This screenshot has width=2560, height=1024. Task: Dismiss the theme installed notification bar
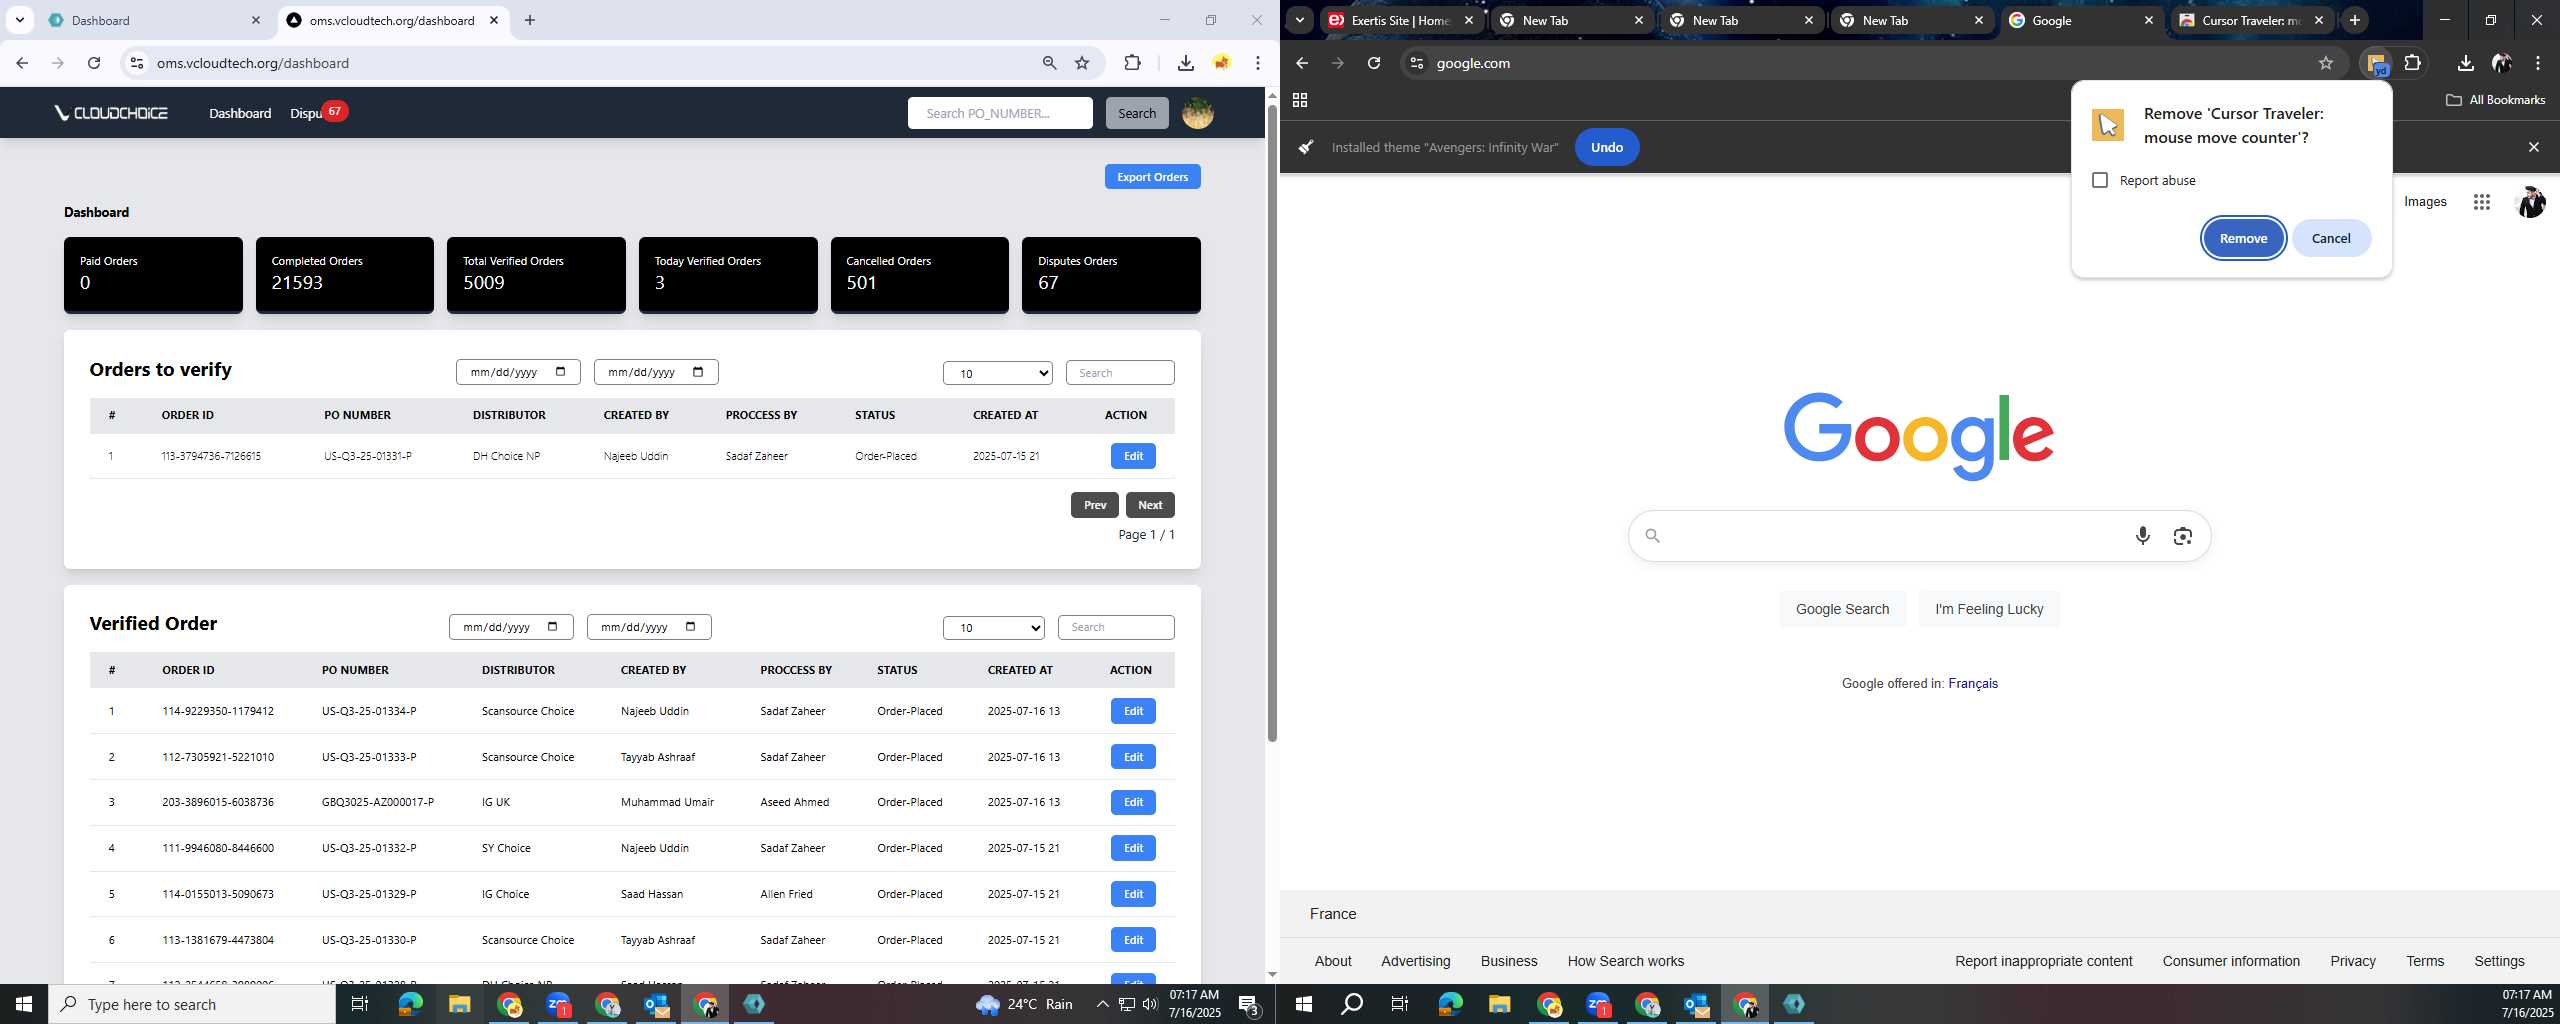pos(2533,147)
